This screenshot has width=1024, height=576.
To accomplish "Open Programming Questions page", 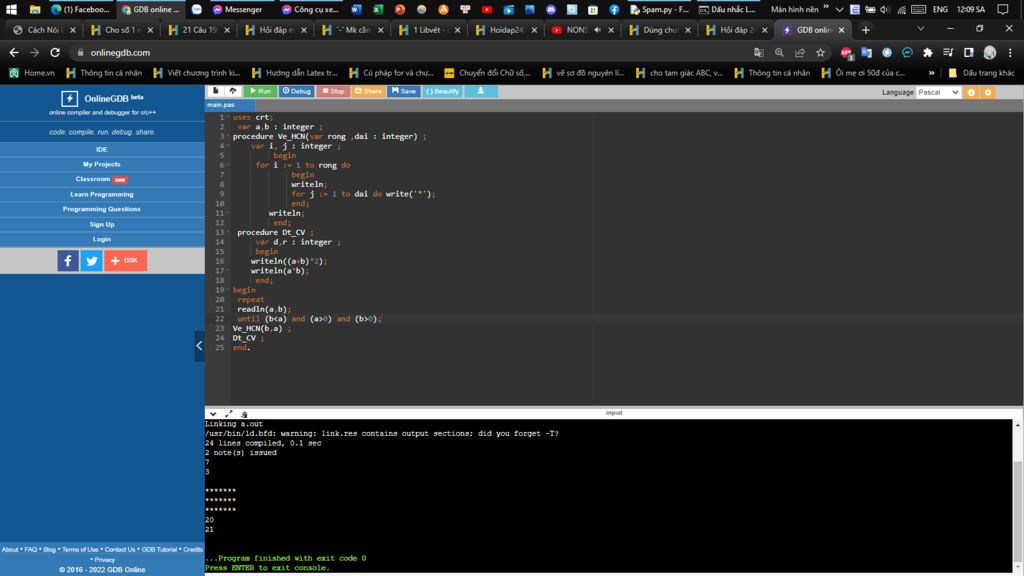I will tap(102, 209).
